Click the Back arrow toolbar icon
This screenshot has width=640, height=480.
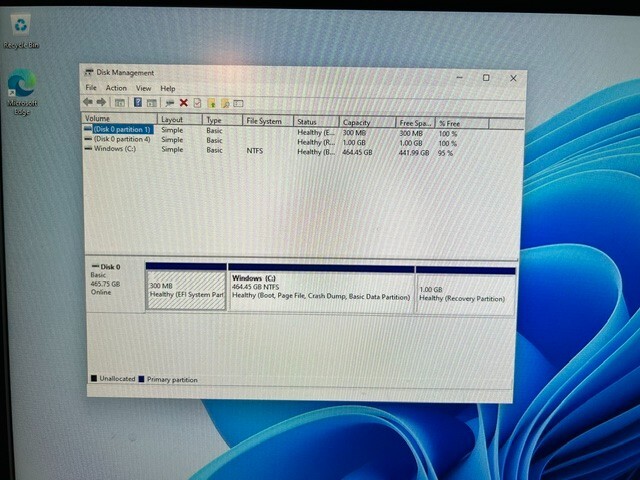(x=87, y=102)
